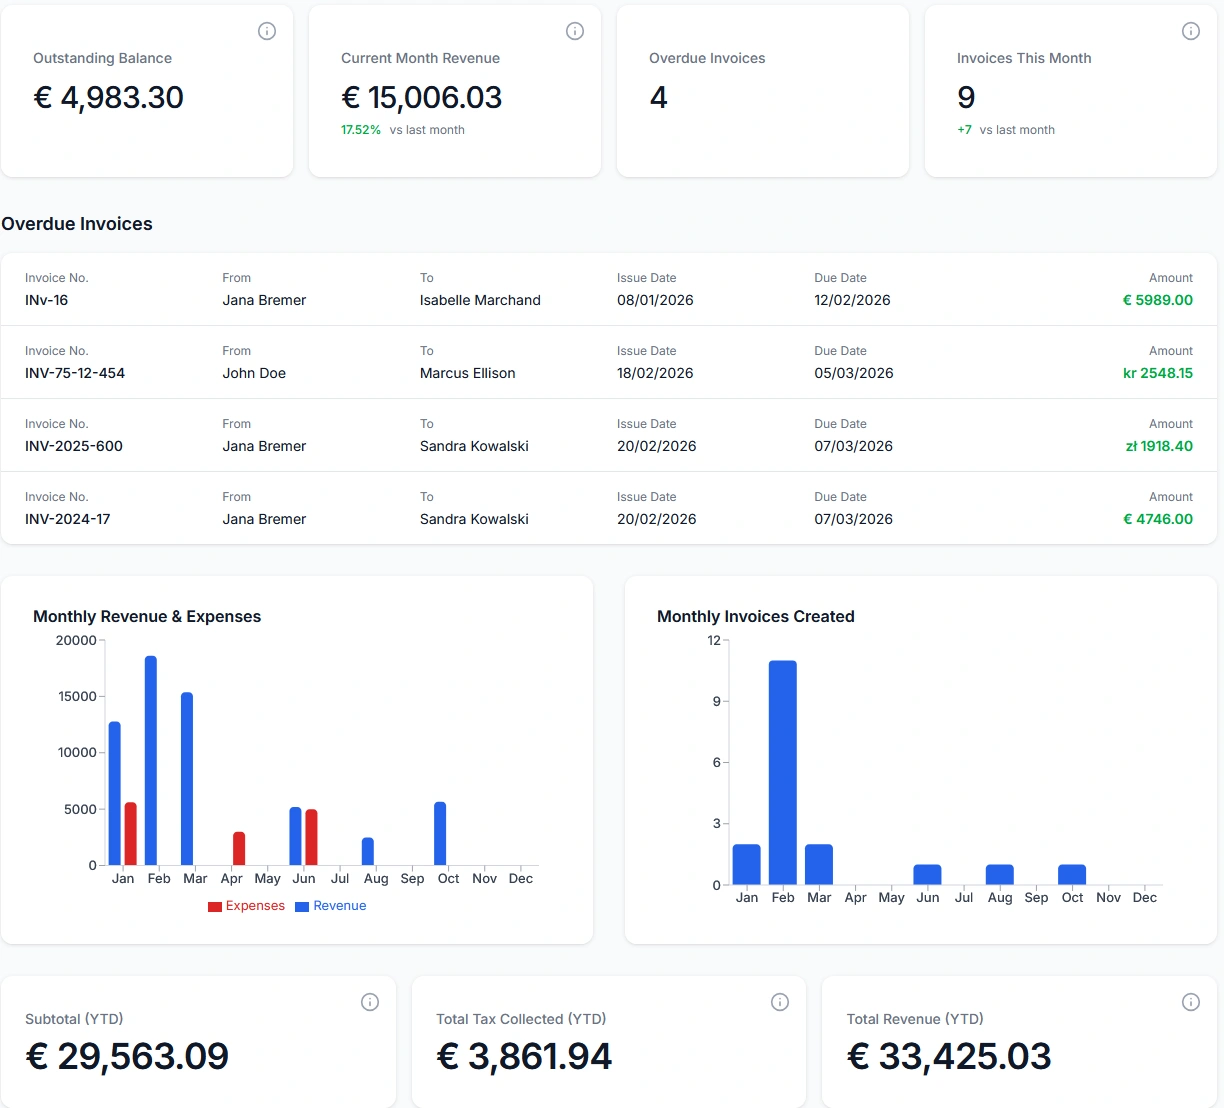Open invoice INv-16
This screenshot has height=1108, width=1224.
[x=46, y=300]
